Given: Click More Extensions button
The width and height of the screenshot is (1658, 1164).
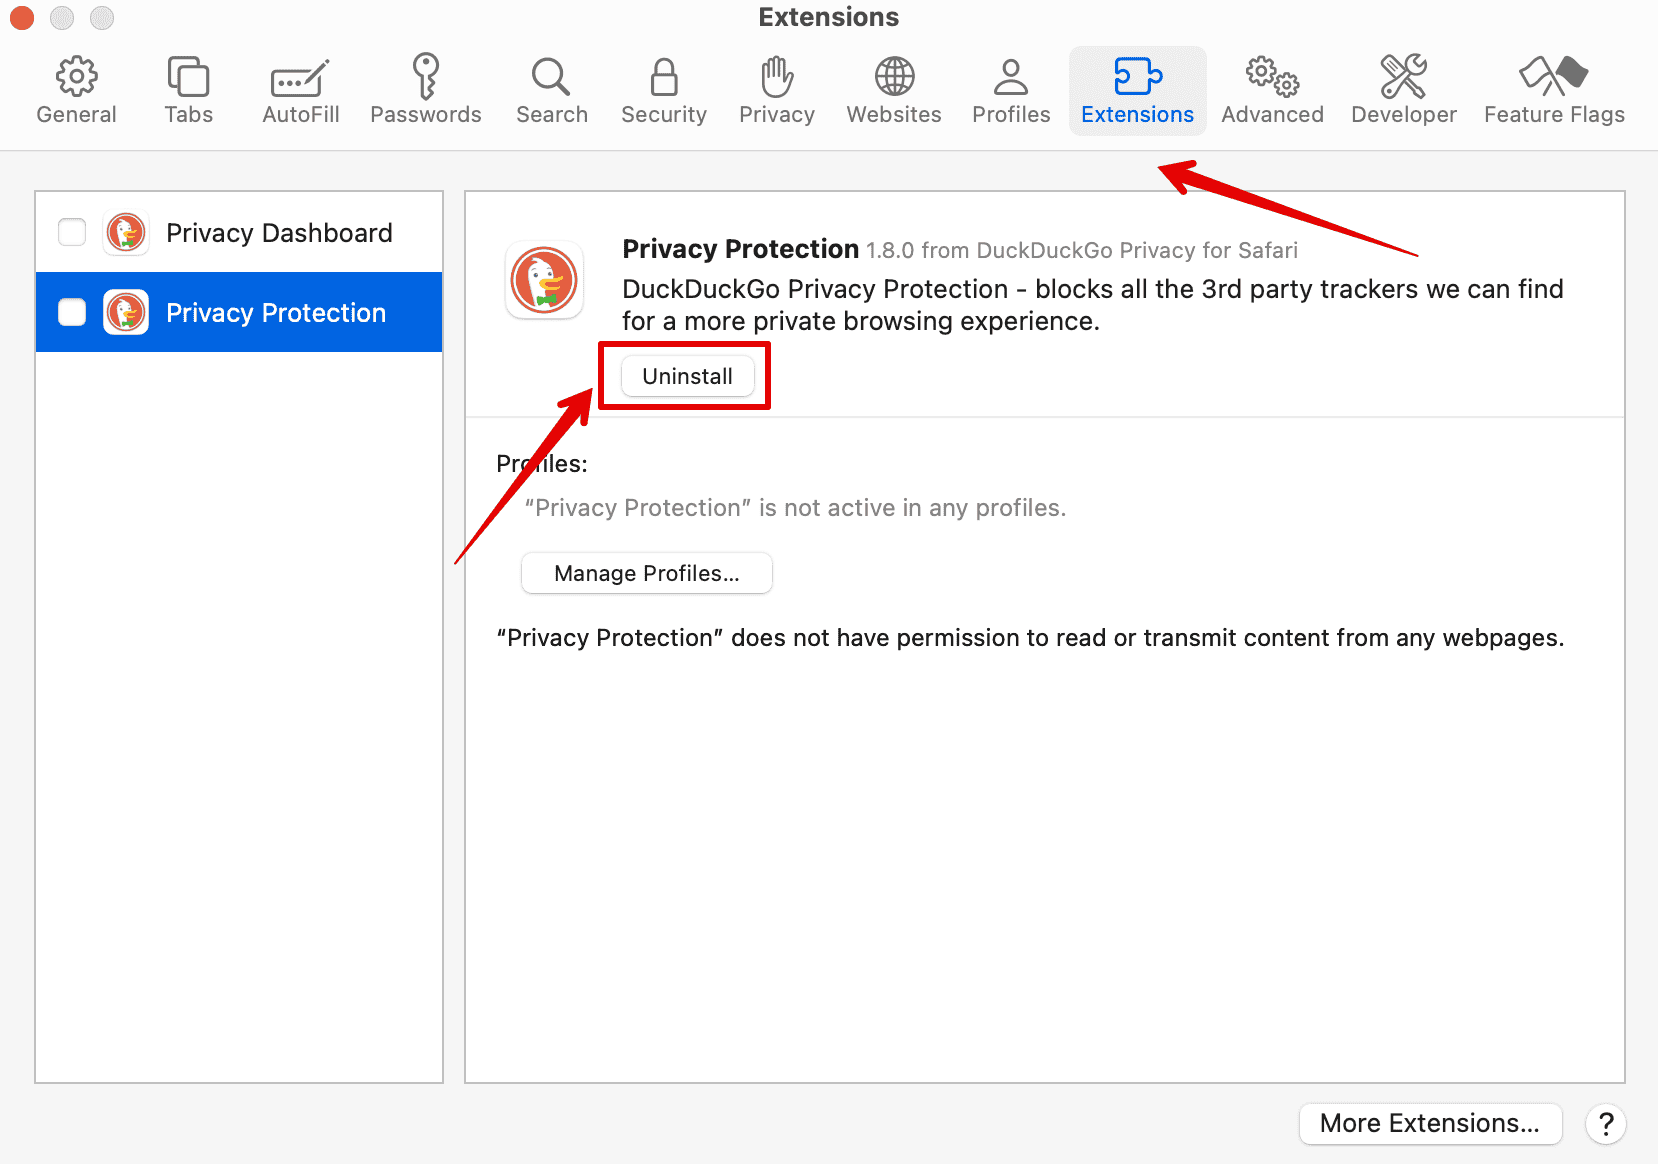Looking at the screenshot, I should click(x=1429, y=1123).
